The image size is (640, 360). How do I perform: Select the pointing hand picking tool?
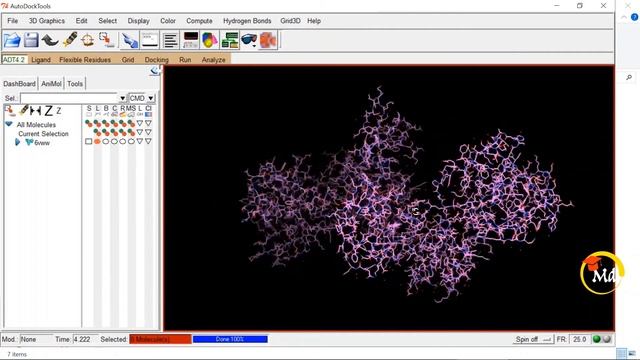tap(129, 40)
